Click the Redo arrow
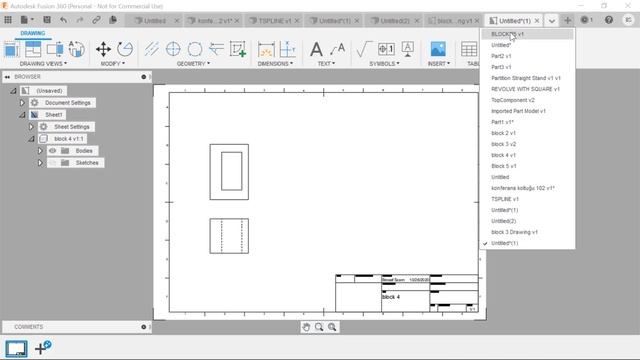Image resolution: width=640 pixels, height=360 pixels. [80, 20]
